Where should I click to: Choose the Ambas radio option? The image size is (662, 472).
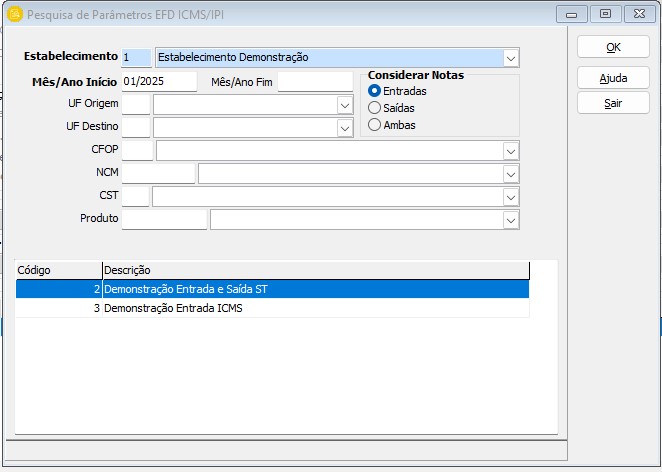[375, 125]
